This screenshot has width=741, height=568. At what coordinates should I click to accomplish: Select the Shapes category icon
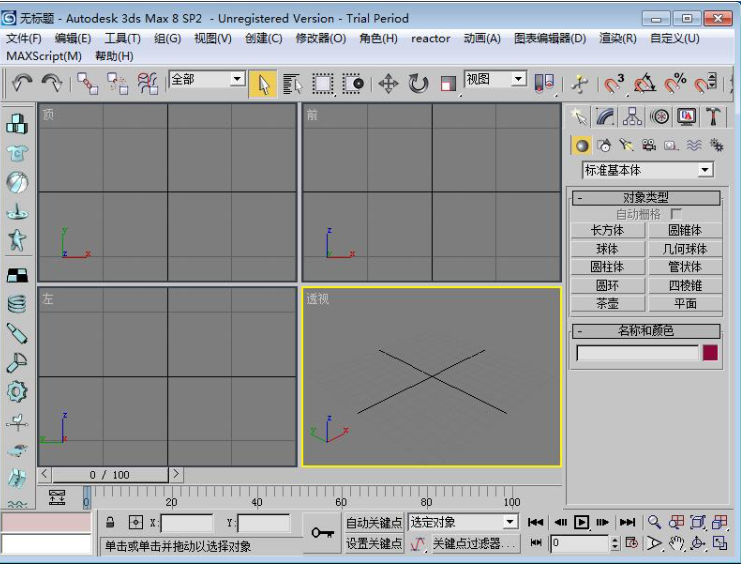coord(604,146)
